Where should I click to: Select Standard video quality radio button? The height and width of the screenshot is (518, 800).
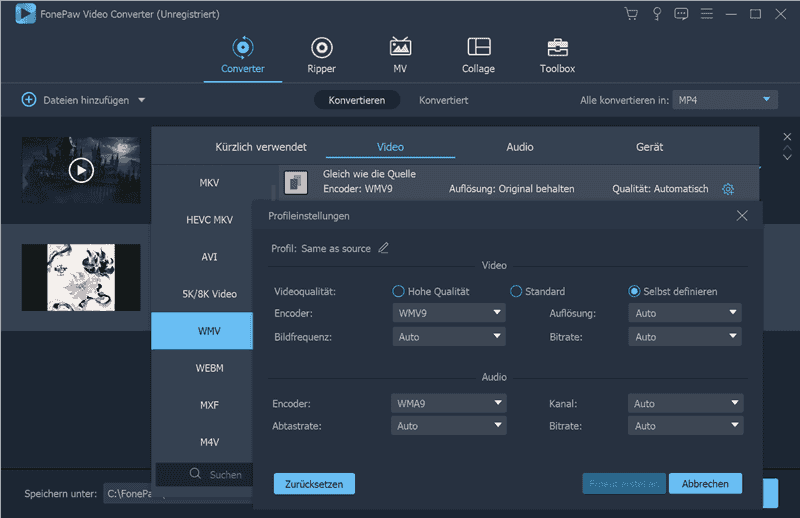pyautogui.click(x=516, y=291)
